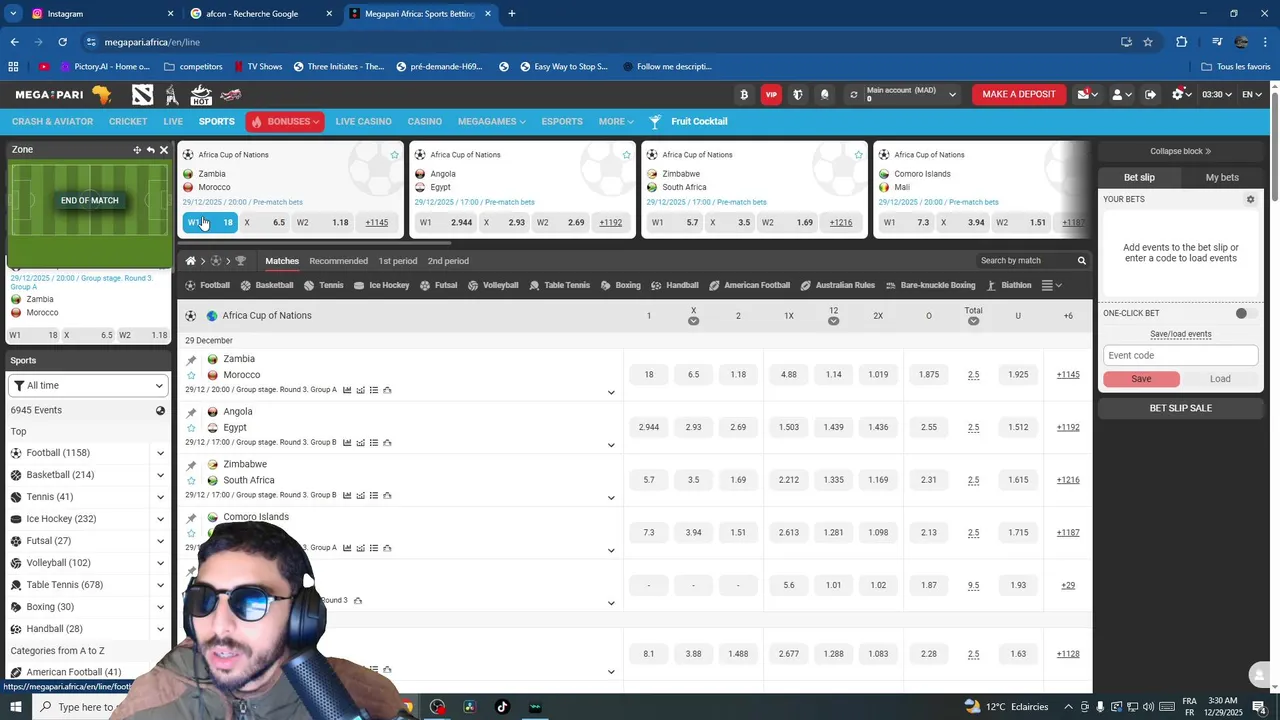Enable the One-click bet switch
This screenshot has height=720, width=1280.
[x=1245, y=313]
